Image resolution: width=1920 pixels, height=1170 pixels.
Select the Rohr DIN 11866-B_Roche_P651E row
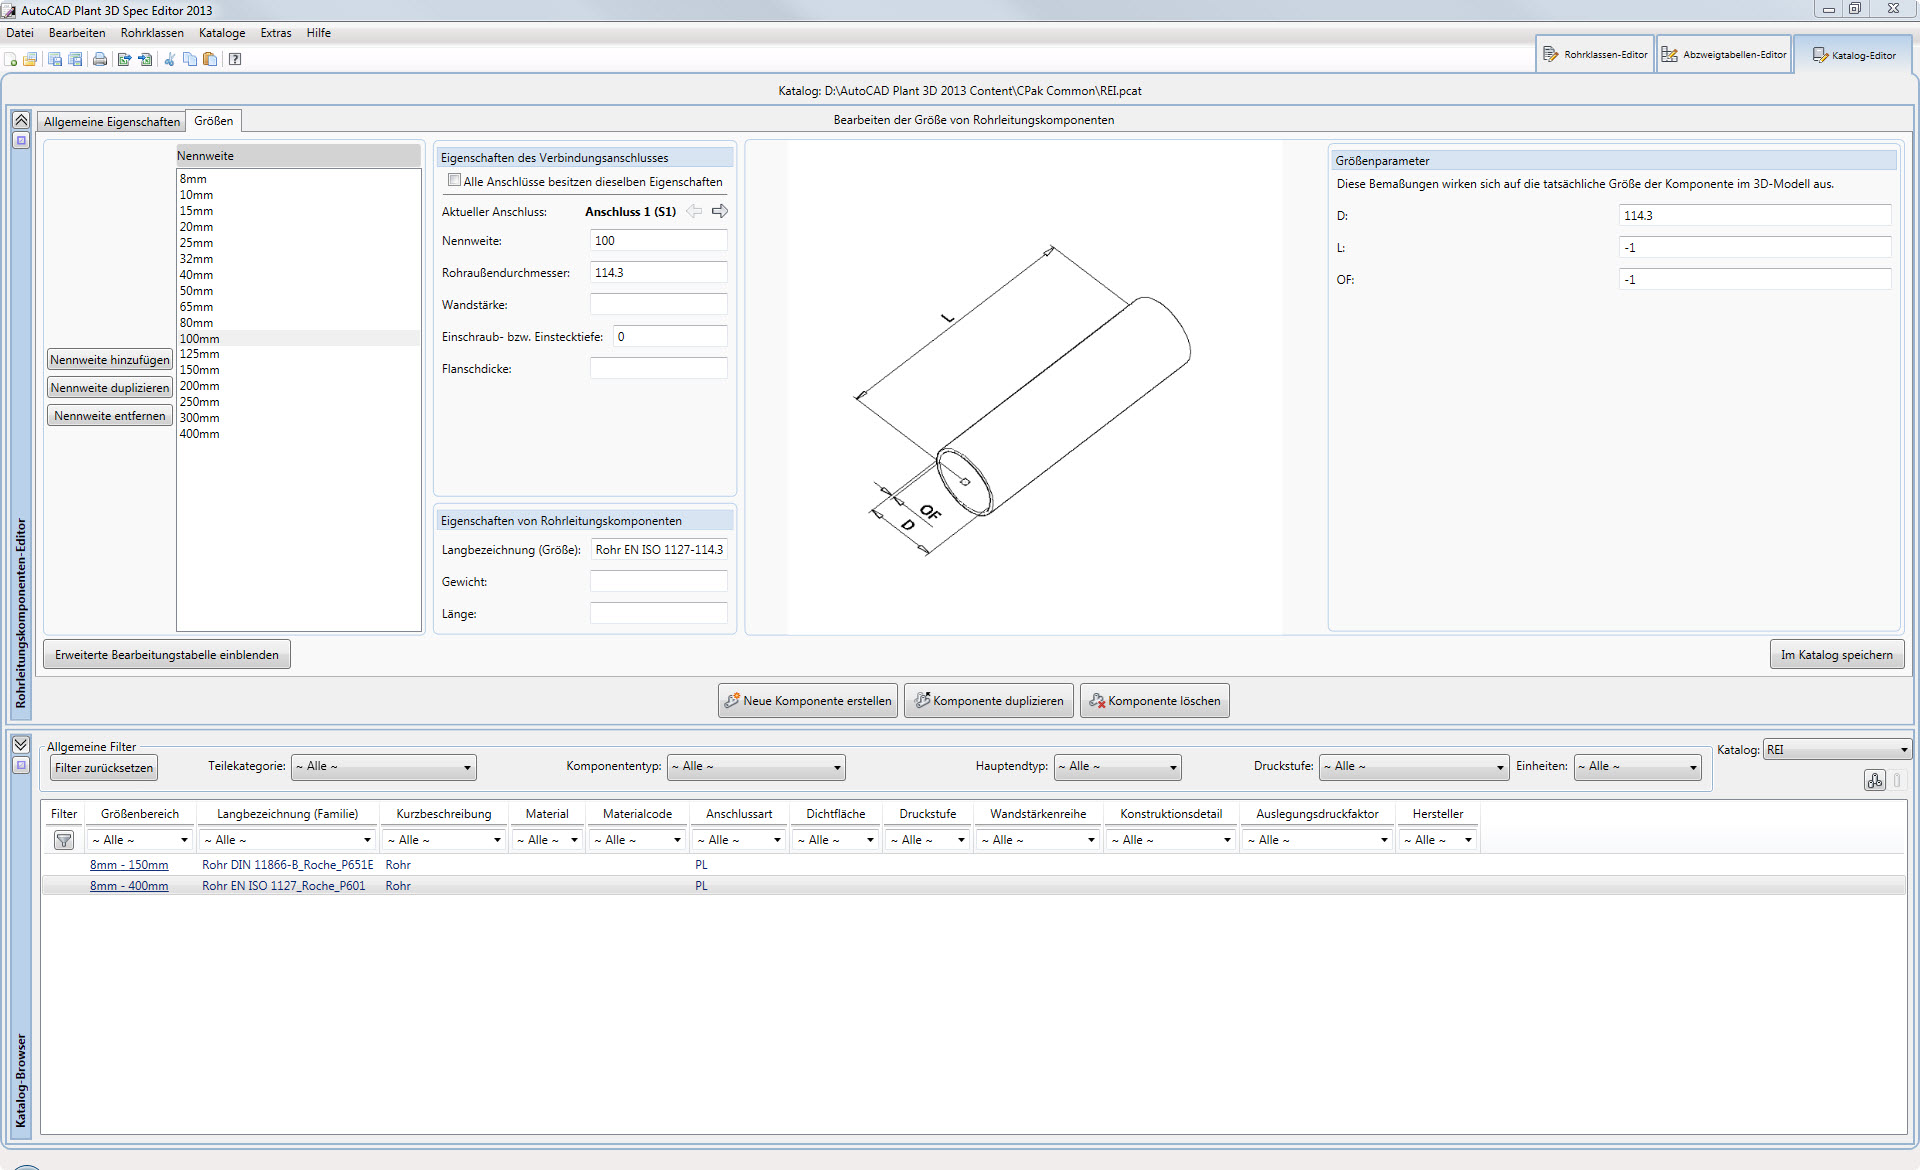coord(973,865)
